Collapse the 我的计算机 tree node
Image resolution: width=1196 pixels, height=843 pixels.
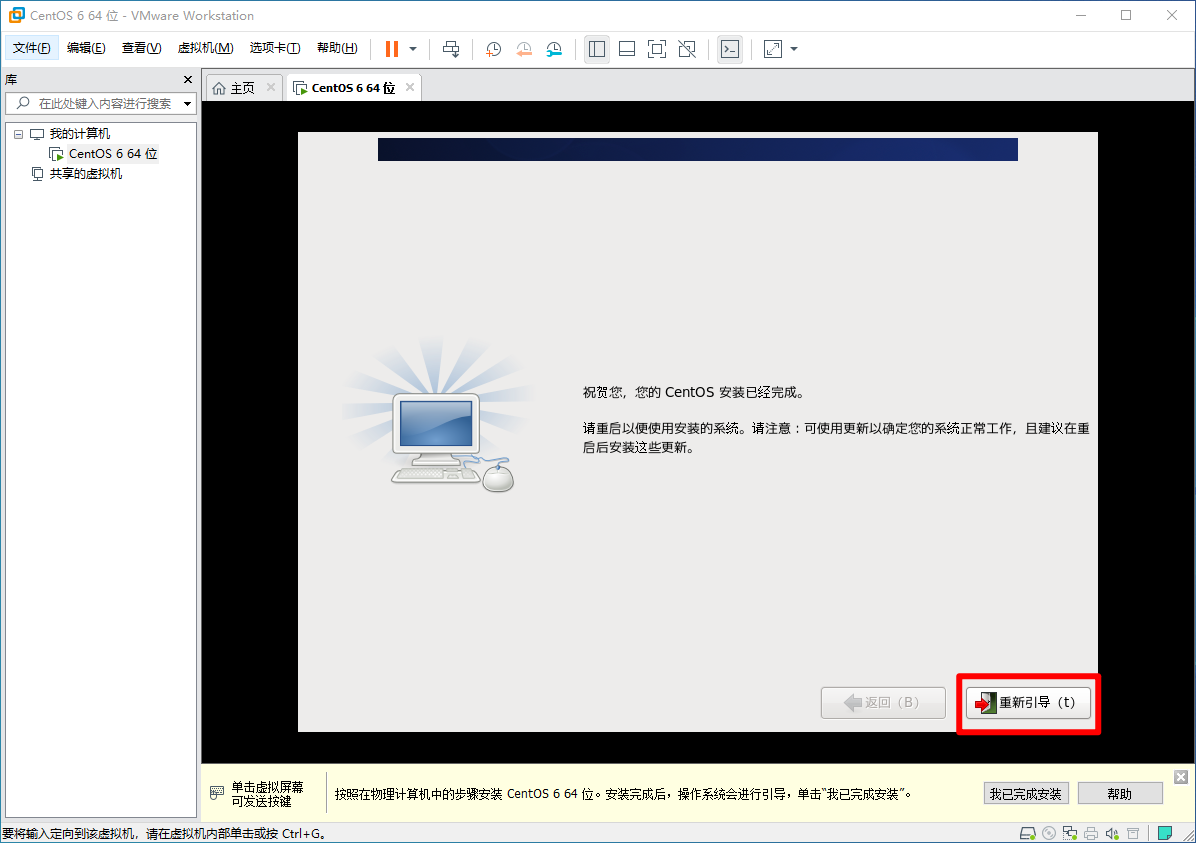click(18, 134)
